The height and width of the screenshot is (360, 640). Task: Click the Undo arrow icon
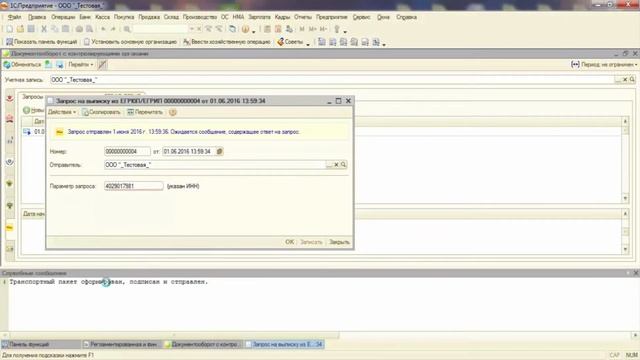tap(103, 29)
